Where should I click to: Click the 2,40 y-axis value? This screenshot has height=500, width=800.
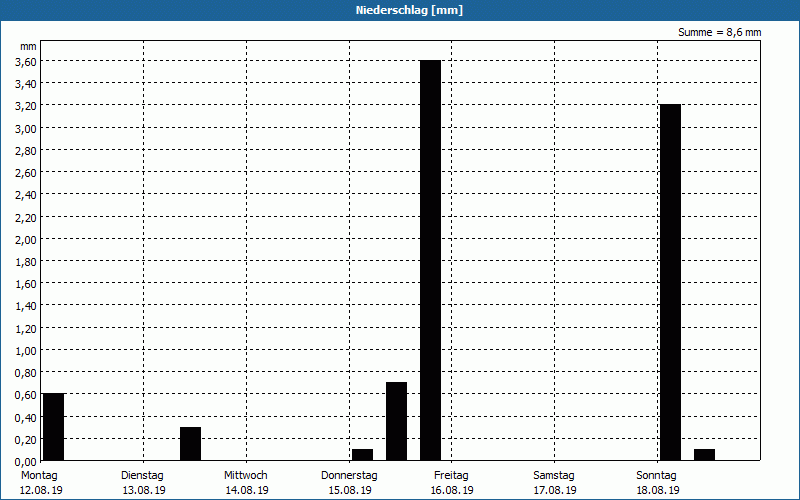tap(26, 195)
